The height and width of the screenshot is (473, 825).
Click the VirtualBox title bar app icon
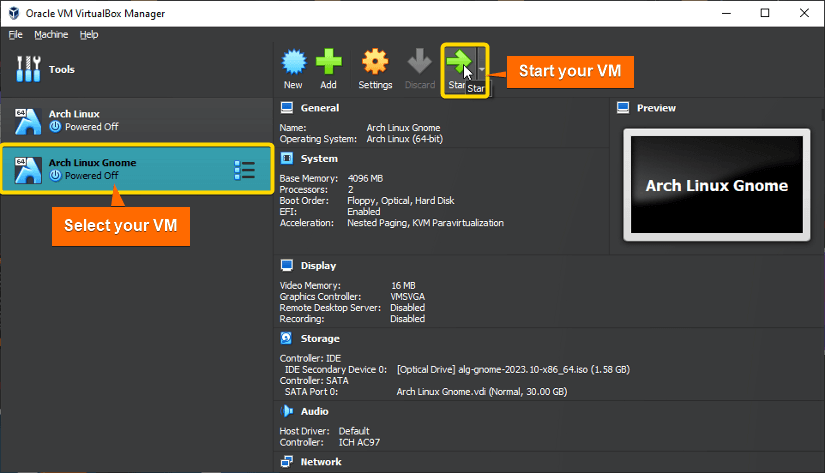(x=14, y=13)
